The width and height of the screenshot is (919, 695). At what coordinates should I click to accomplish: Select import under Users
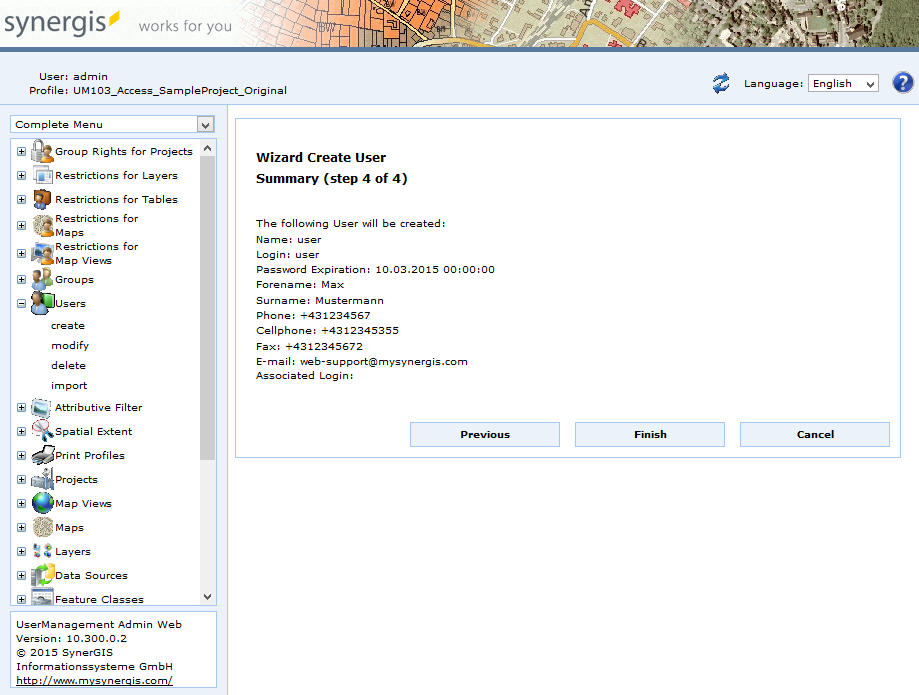tap(69, 385)
